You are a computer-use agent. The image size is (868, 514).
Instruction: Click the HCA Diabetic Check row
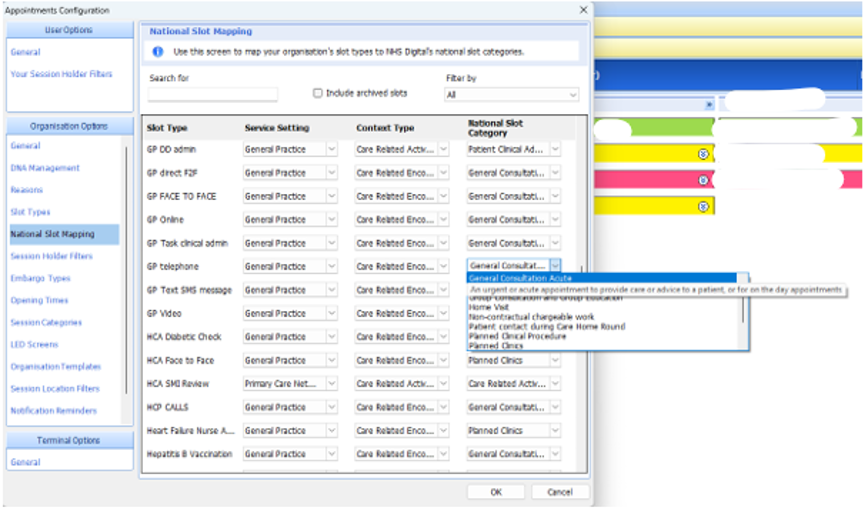coord(184,336)
